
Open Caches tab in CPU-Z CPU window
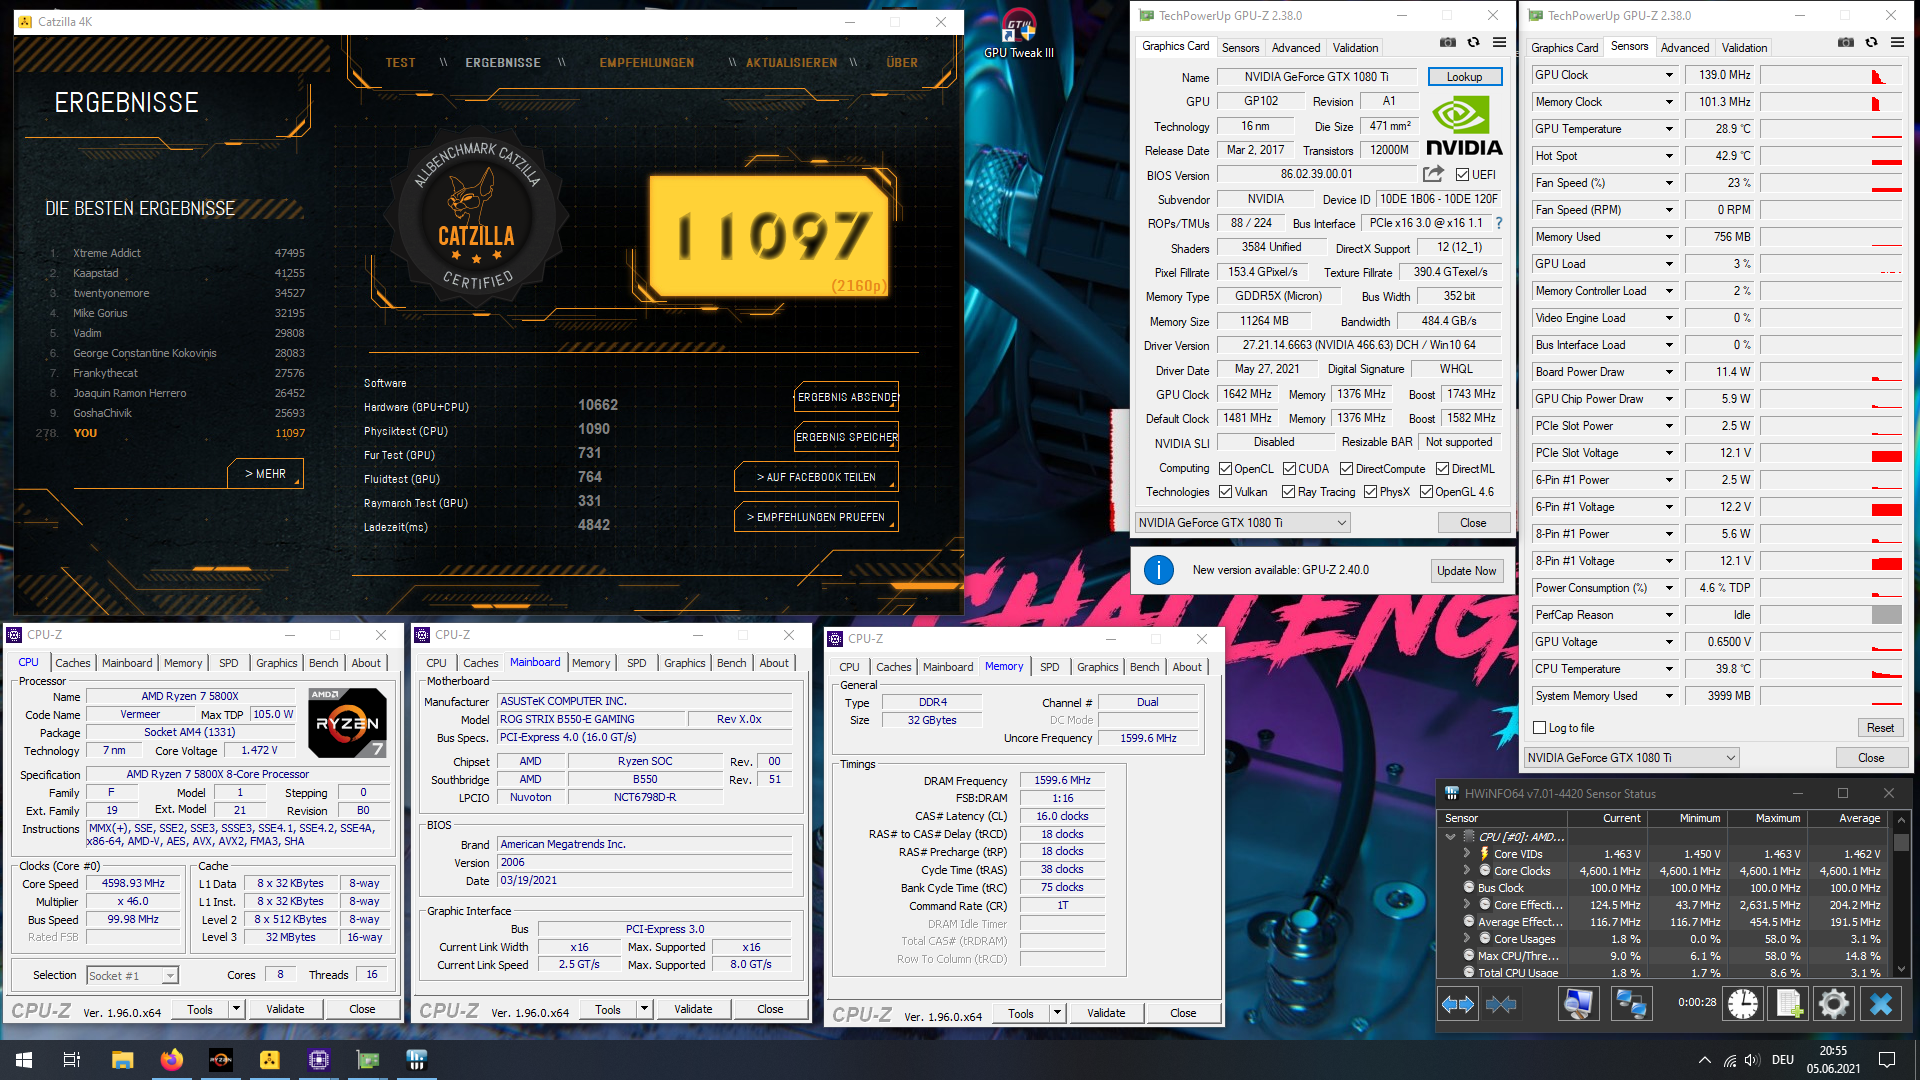click(x=73, y=663)
